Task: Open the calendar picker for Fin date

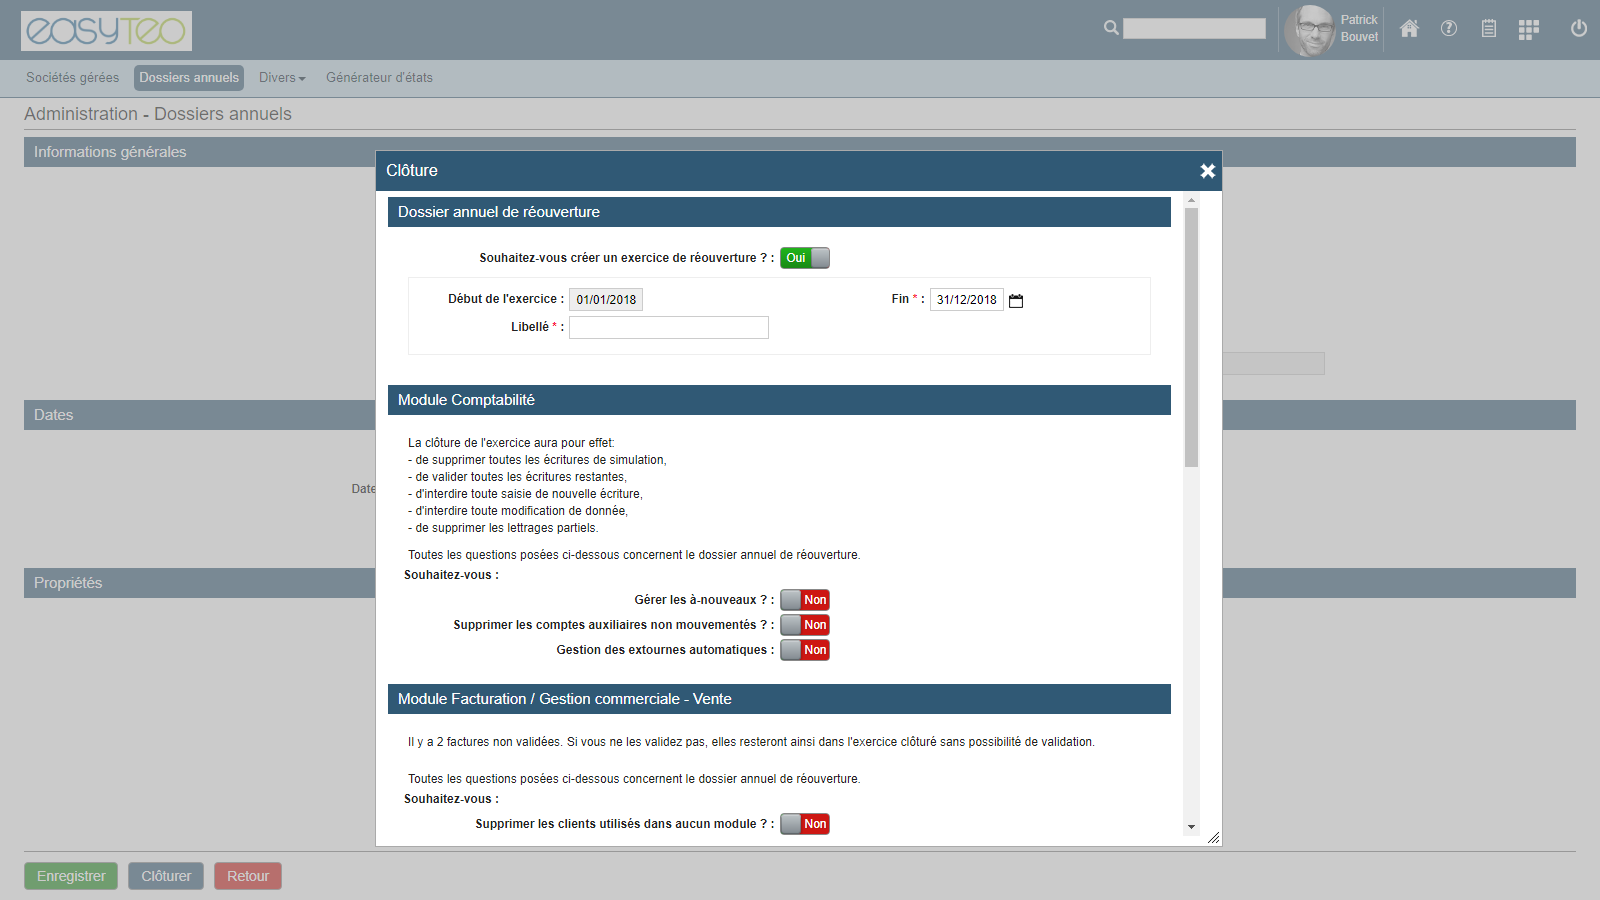Action: point(1016,301)
